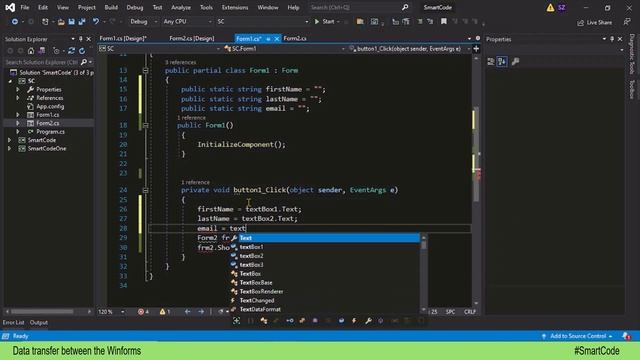Select TextChanged in the IntelliSense list
Viewport: 640px width, 360px height.
pyautogui.click(x=325, y=300)
